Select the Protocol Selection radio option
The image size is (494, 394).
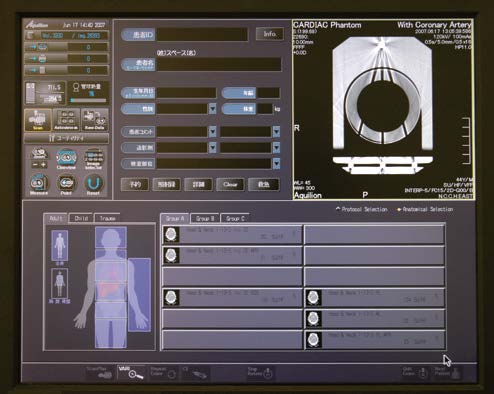point(362,209)
